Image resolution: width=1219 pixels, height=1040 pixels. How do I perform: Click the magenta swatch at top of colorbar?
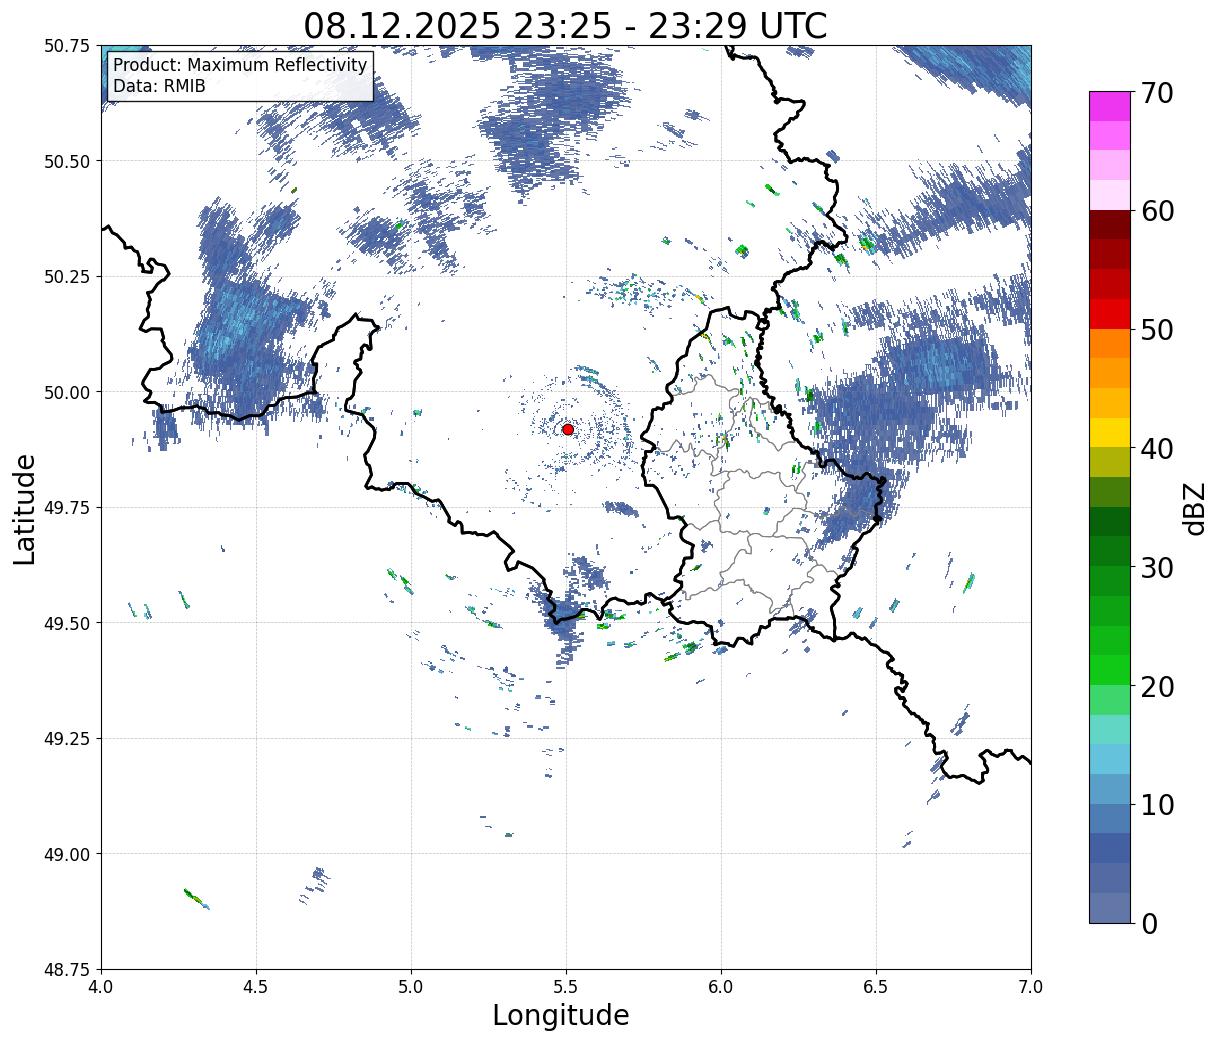[x=1110, y=106]
